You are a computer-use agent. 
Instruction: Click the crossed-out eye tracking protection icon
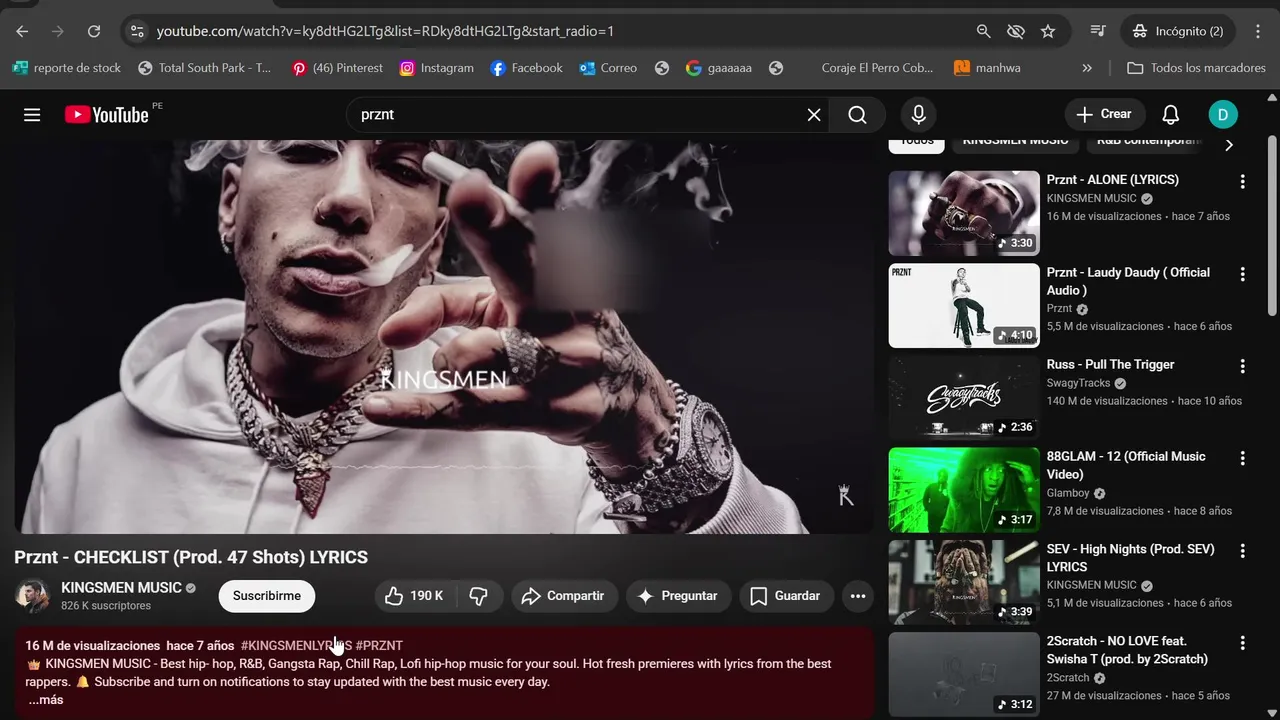pyautogui.click(x=1016, y=31)
